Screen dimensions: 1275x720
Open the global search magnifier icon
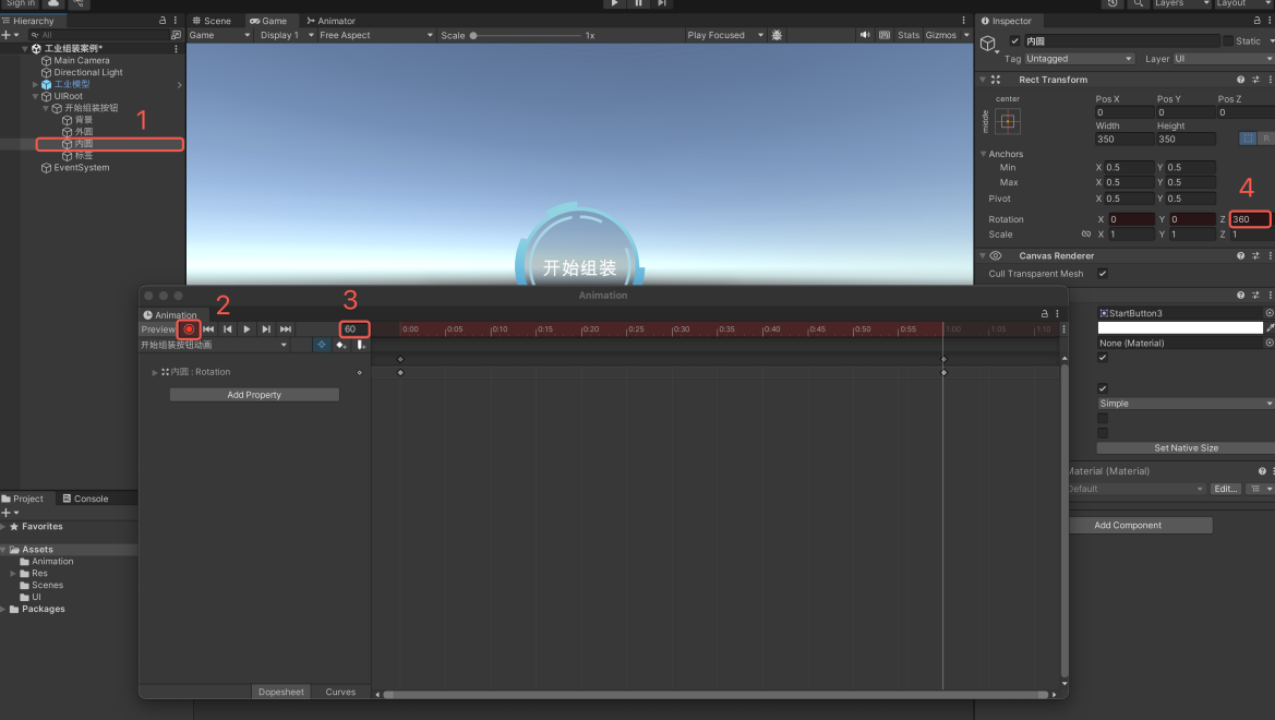click(x=1139, y=4)
